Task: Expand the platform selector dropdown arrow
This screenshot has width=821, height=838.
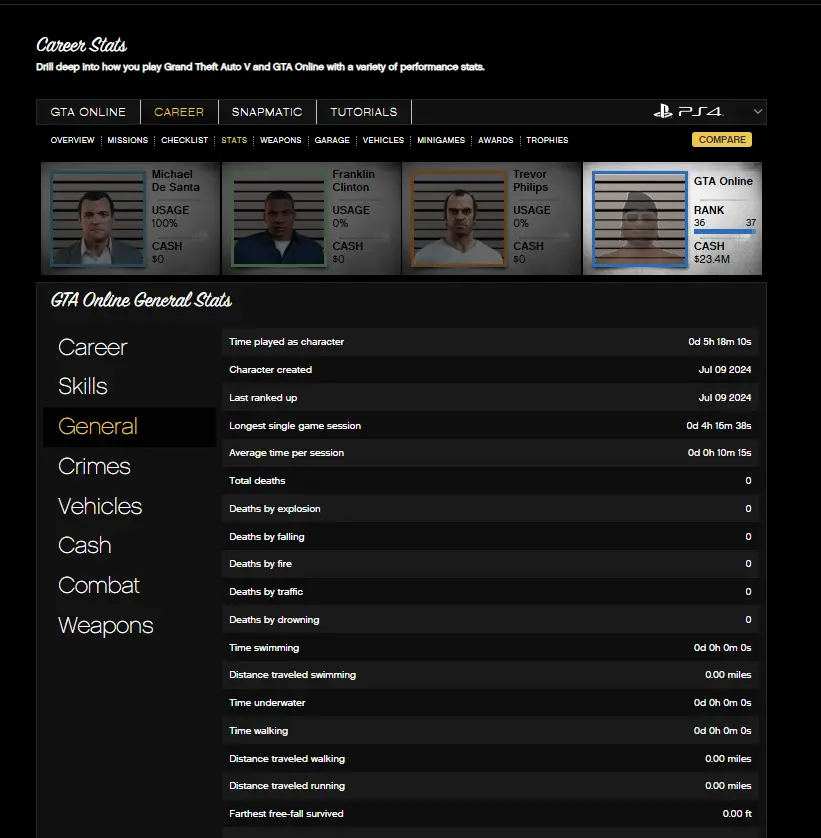Action: 757,112
